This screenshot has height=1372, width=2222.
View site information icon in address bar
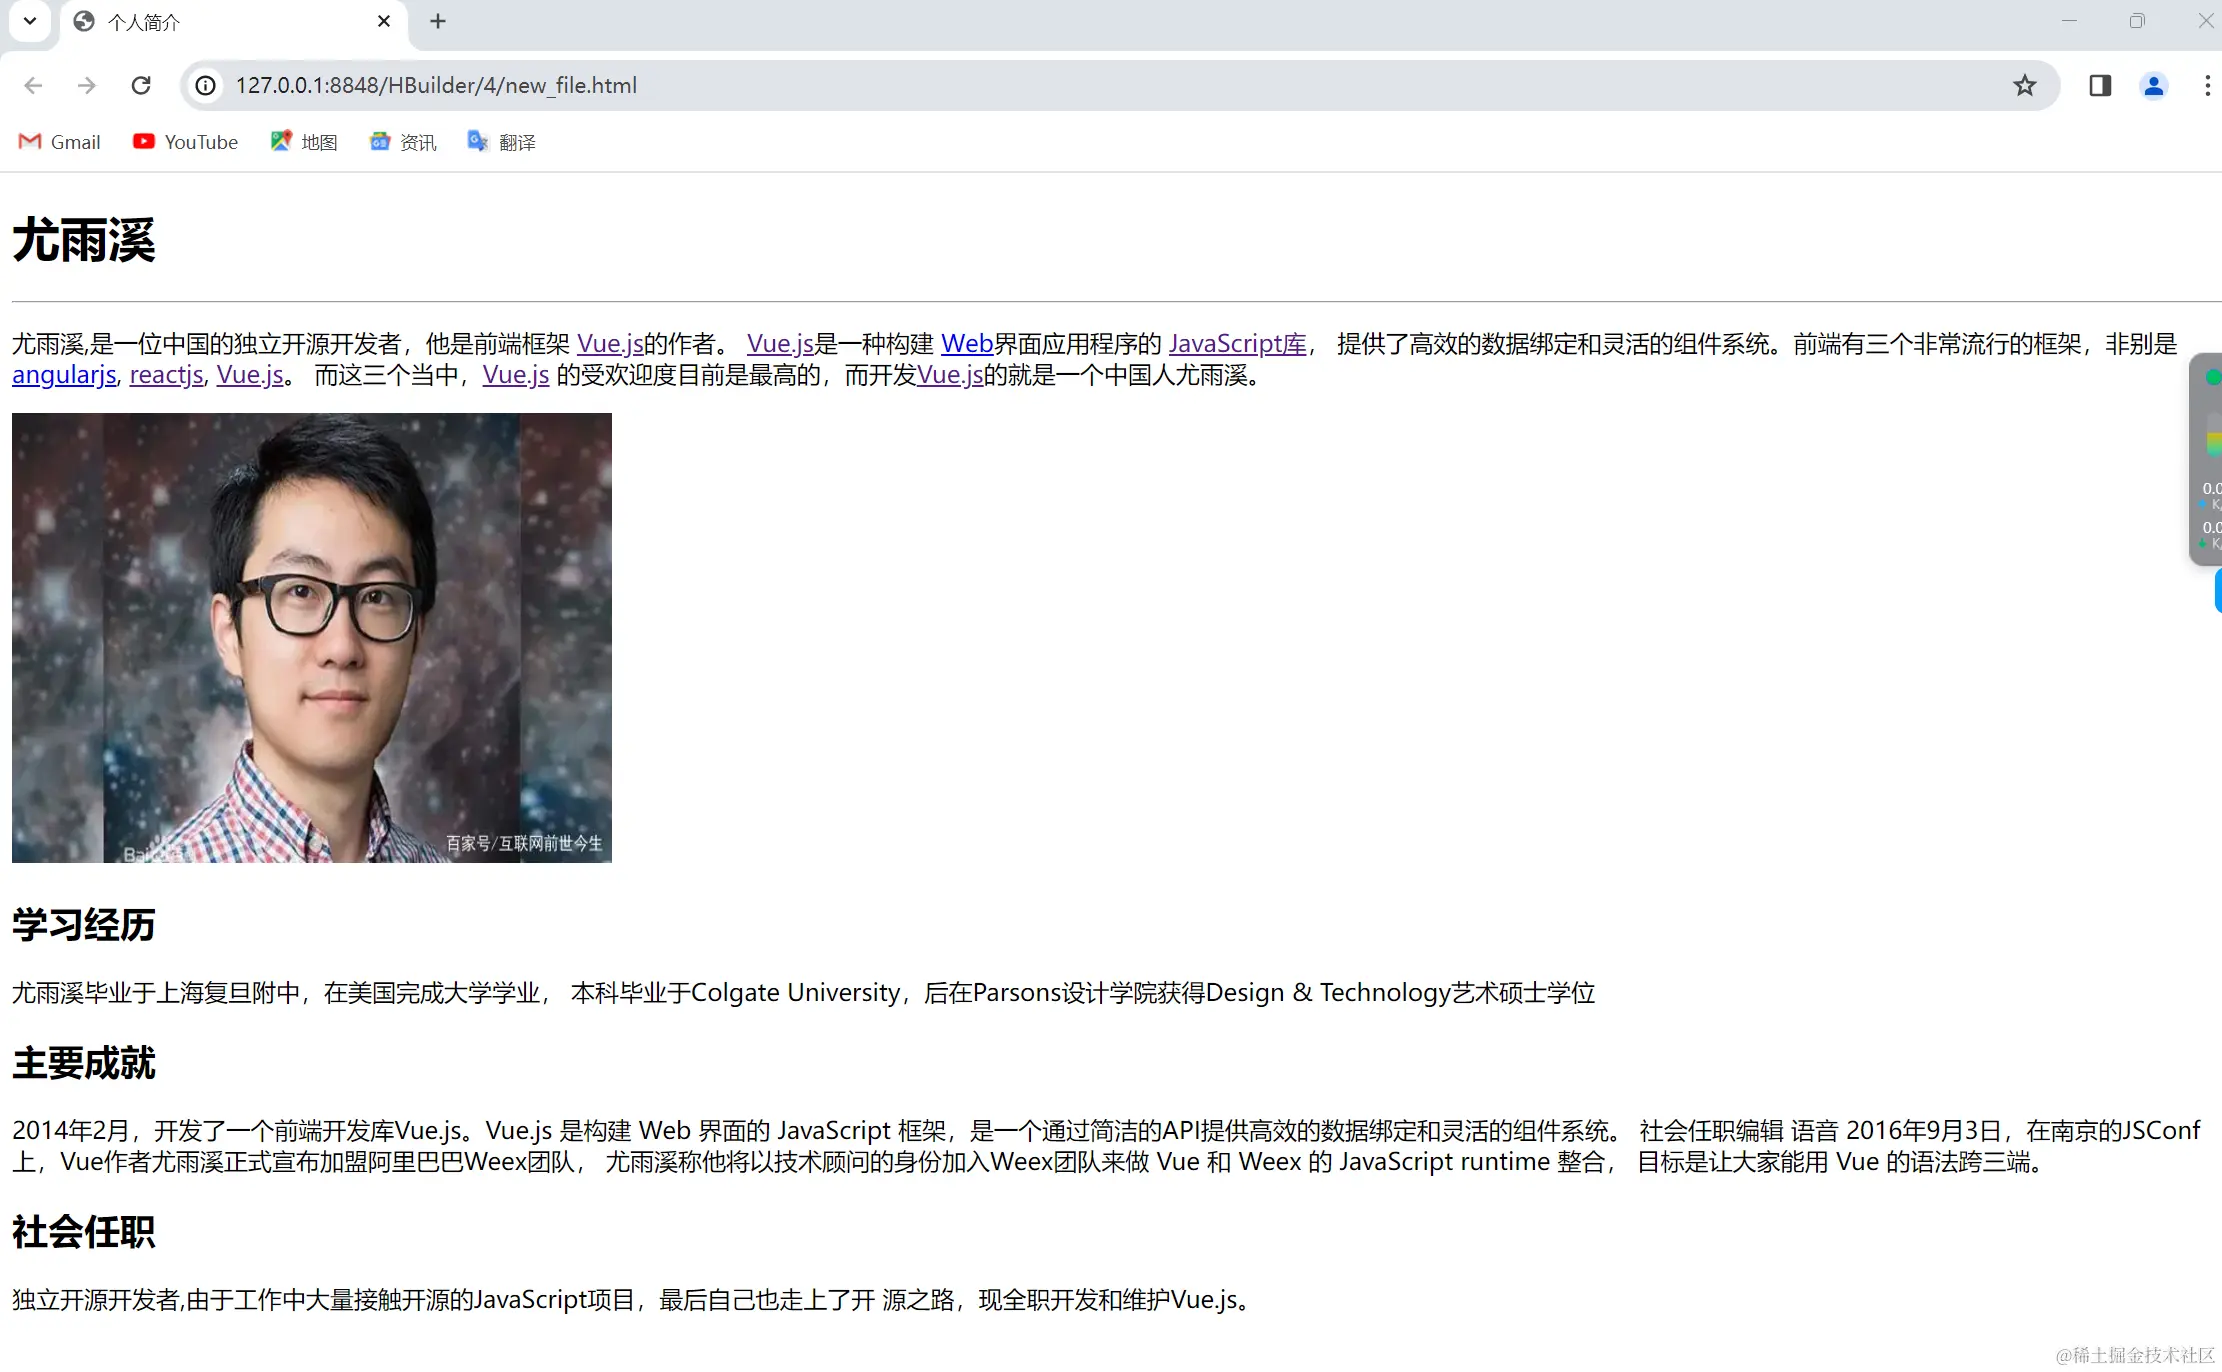coord(205,86)
